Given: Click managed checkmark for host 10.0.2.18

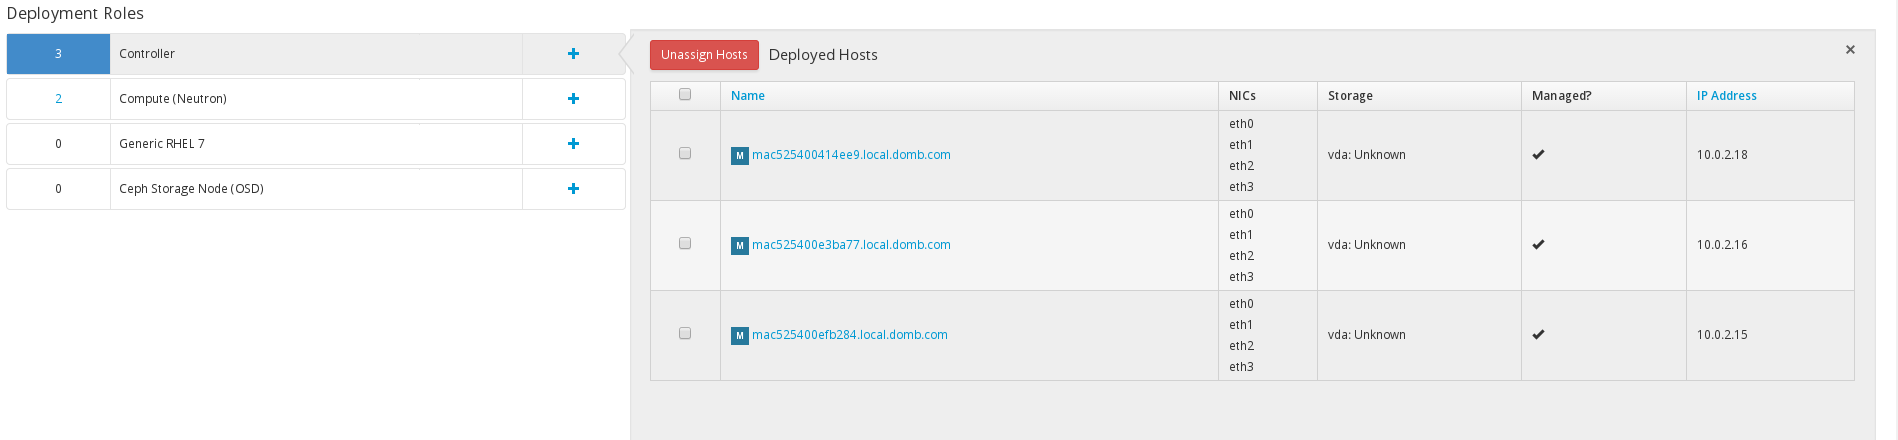Looking at the screenshot, I should click(1538, 155).
